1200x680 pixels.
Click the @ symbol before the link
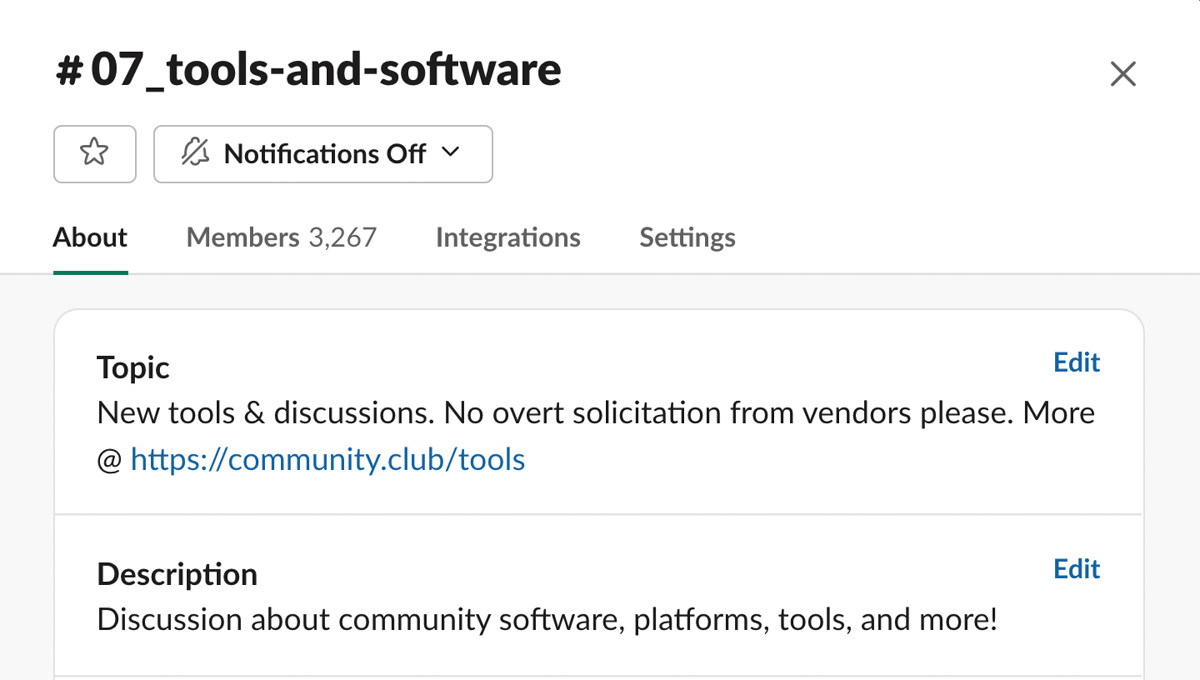click(109, 460)
